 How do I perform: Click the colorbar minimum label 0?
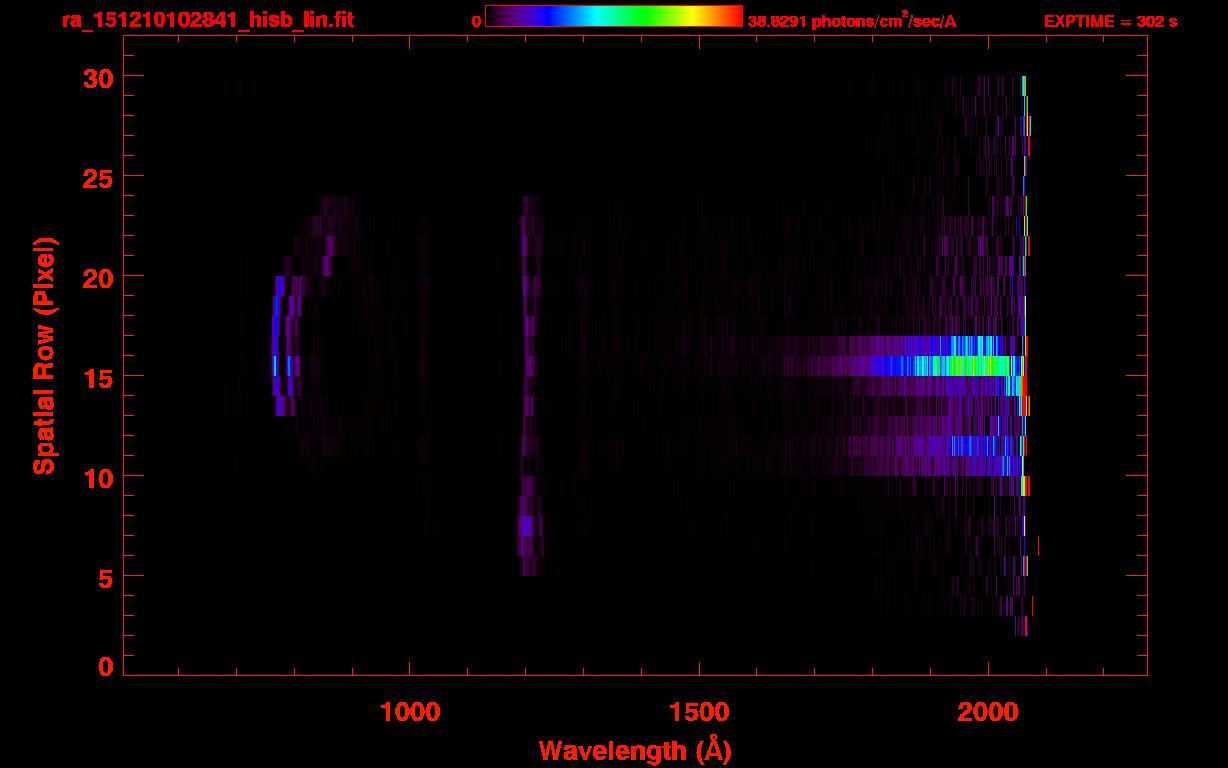point(476,21)
